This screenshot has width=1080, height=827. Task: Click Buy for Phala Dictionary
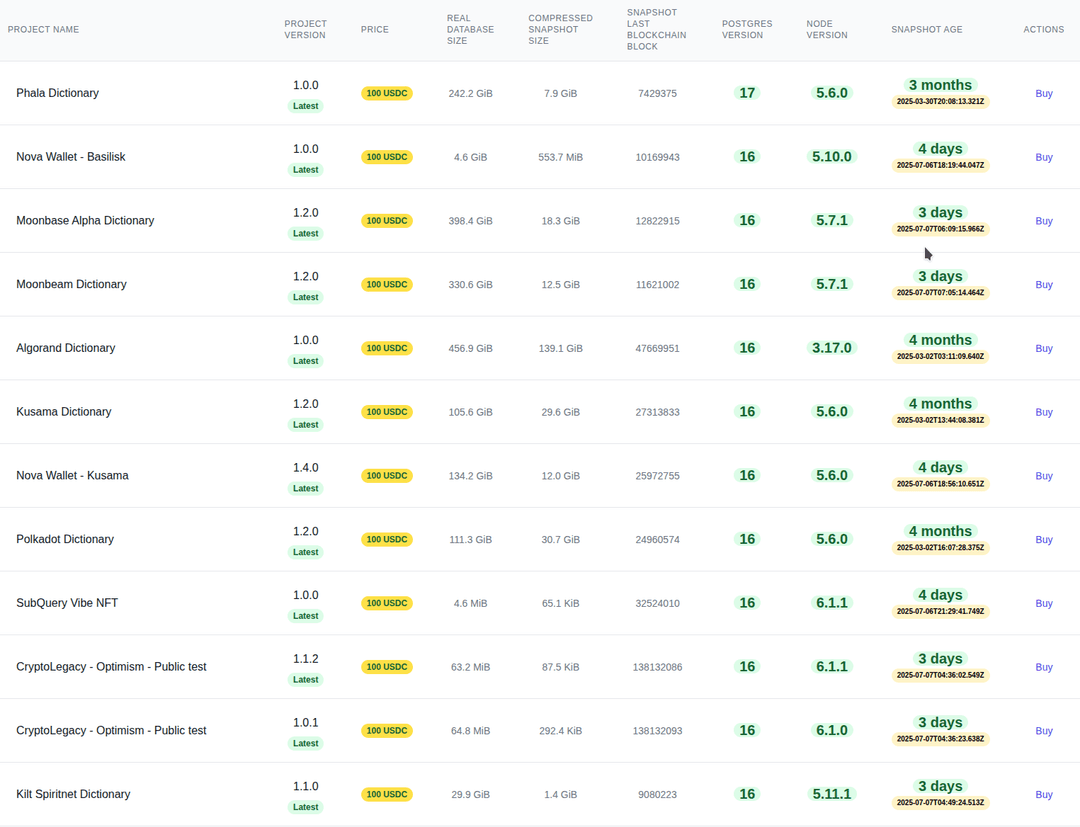[1043, 93]
